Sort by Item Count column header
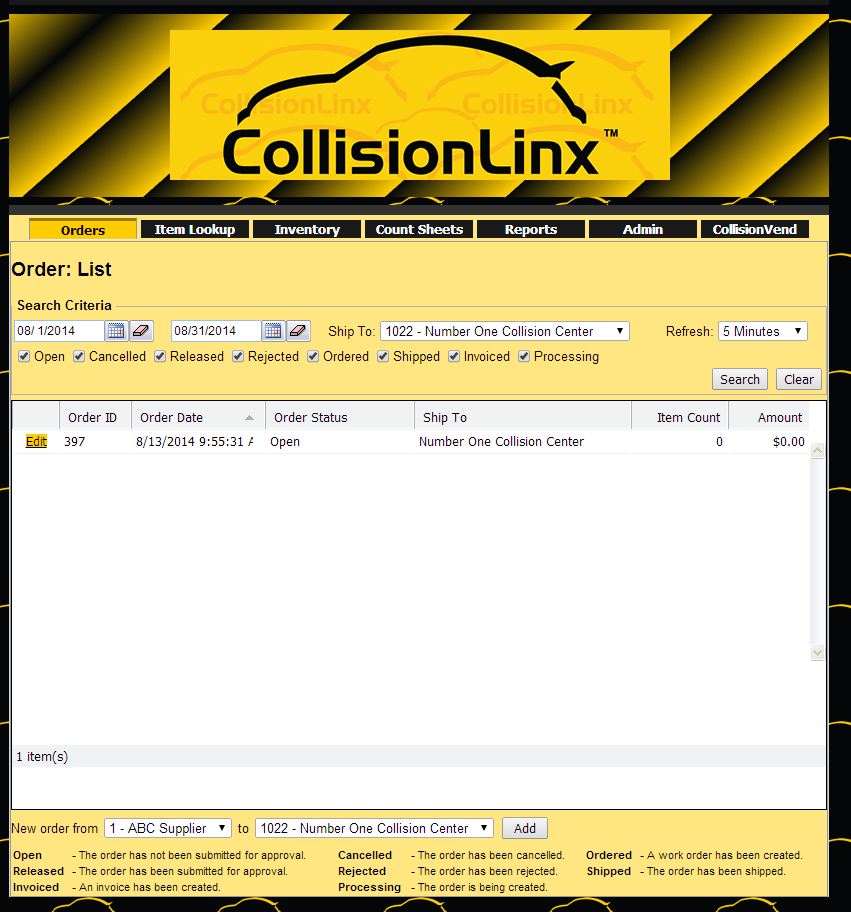The image size is (851, 912). point(680,418)
